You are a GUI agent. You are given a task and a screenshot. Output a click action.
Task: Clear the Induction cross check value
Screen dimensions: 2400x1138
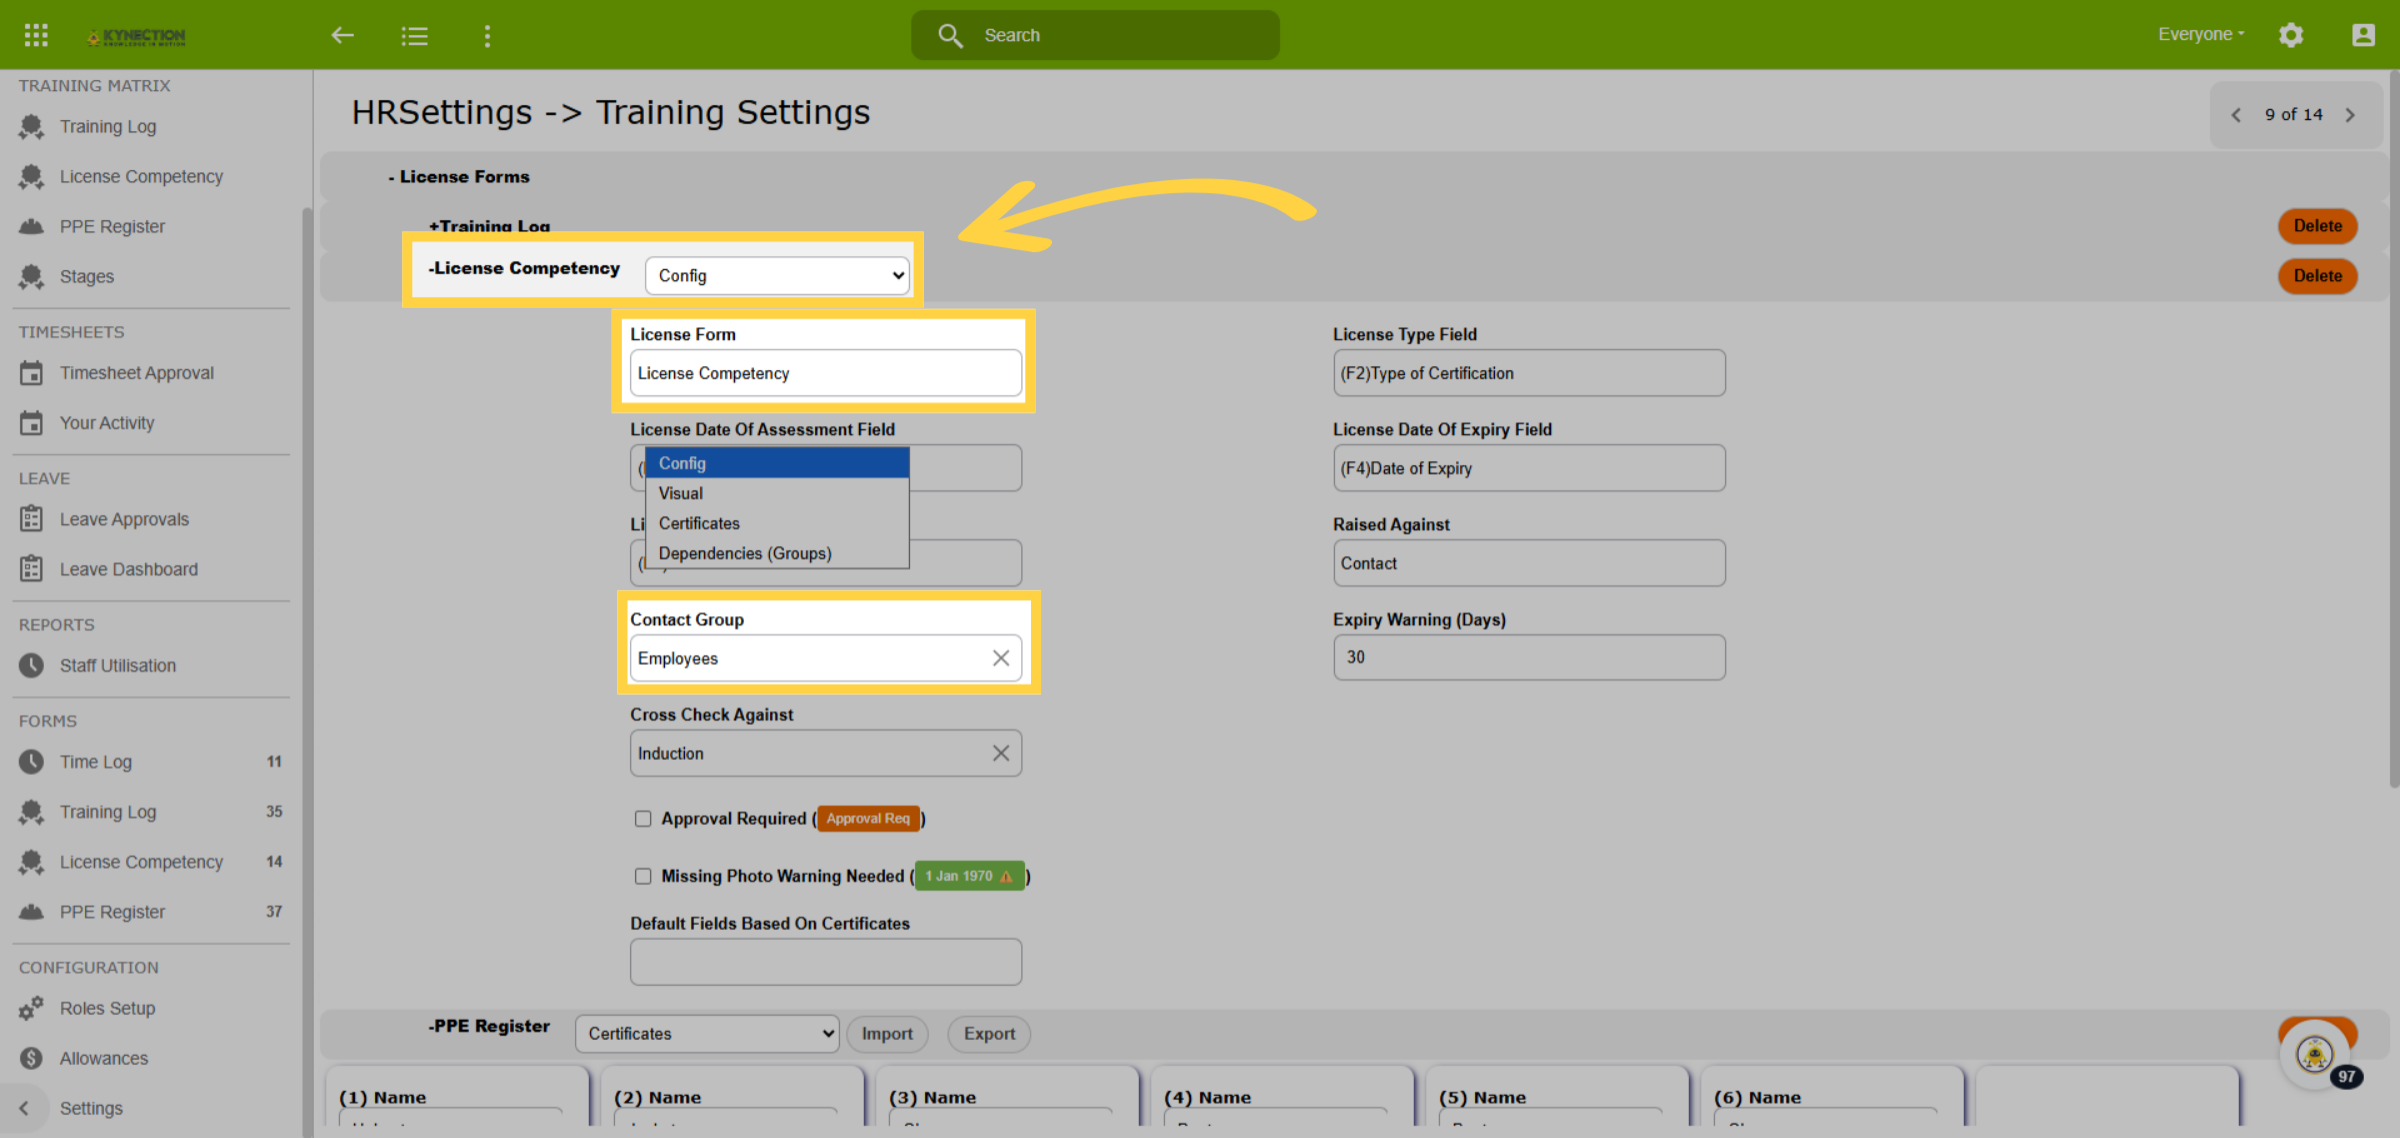[1000, 753]
